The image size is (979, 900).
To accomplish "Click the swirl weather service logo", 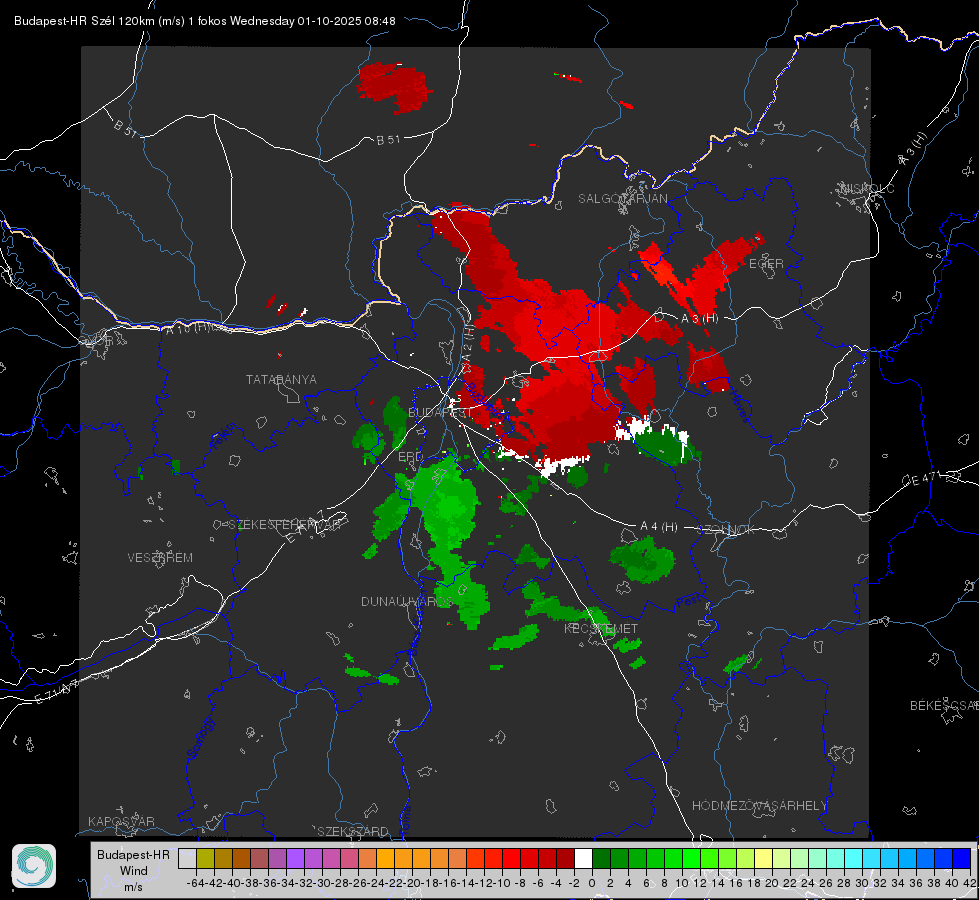I will pos(34,866).
